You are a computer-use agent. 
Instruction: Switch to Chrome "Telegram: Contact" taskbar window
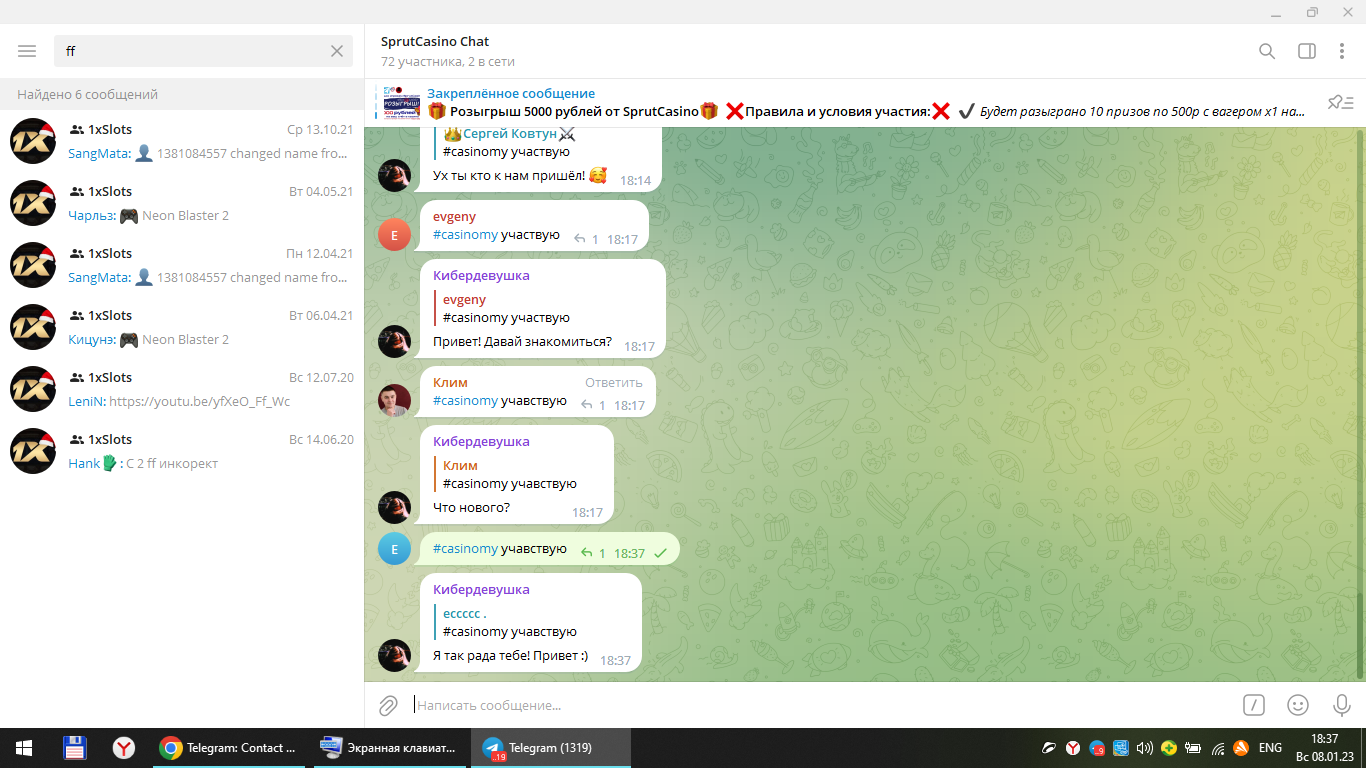228,748
